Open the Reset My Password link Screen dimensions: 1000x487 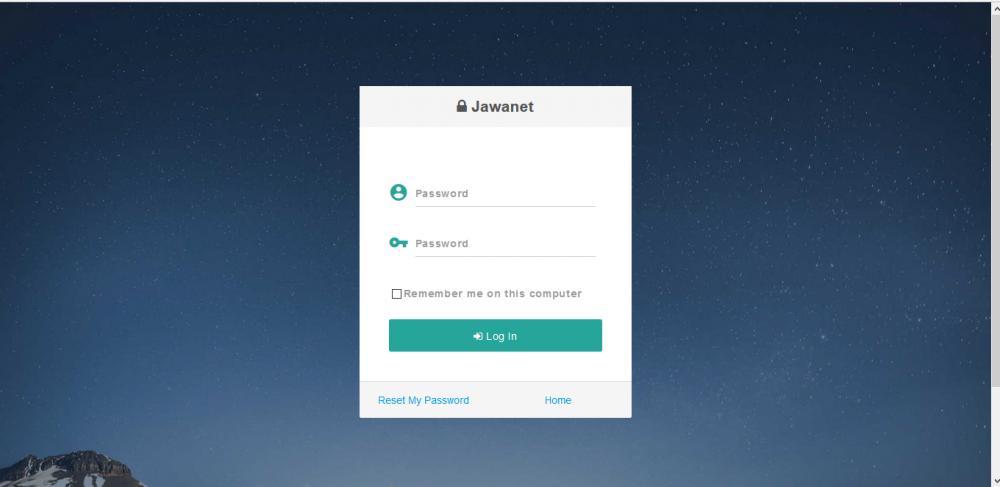423,400
